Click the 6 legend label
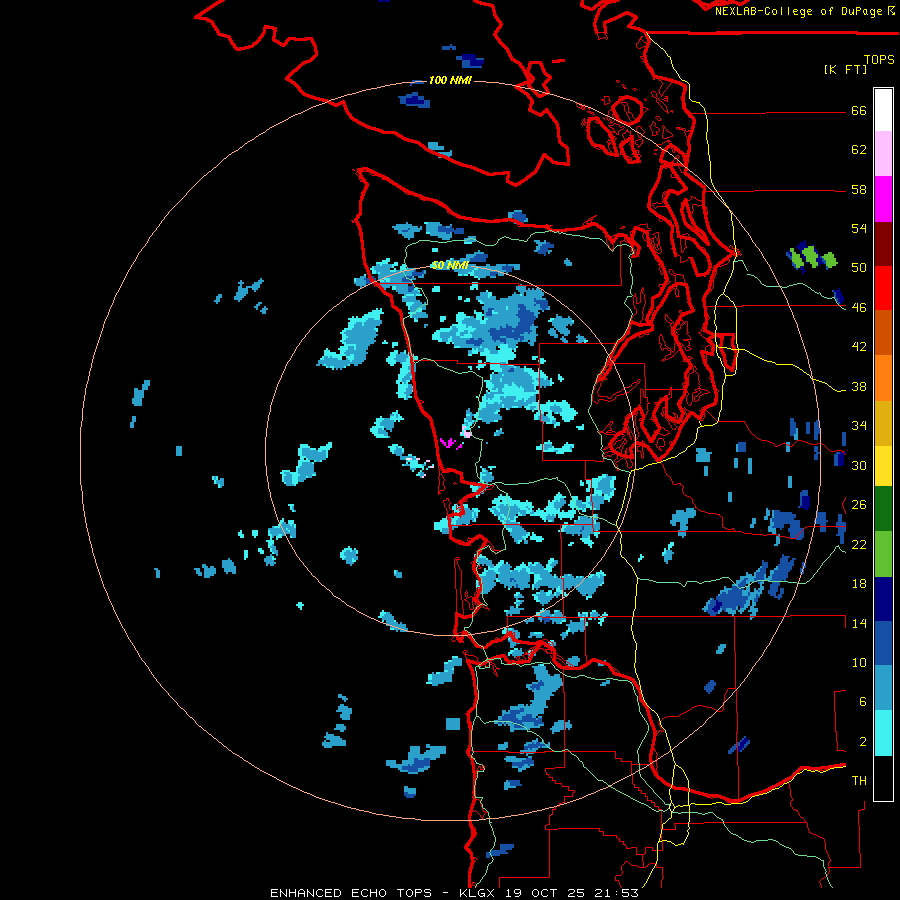Viewport: 900px width, 900px height. [863, 701]
